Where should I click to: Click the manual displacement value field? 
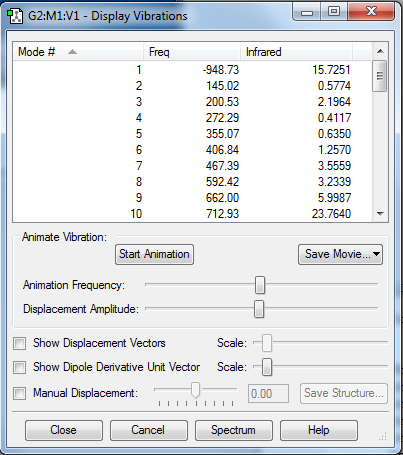coord(268,394)
